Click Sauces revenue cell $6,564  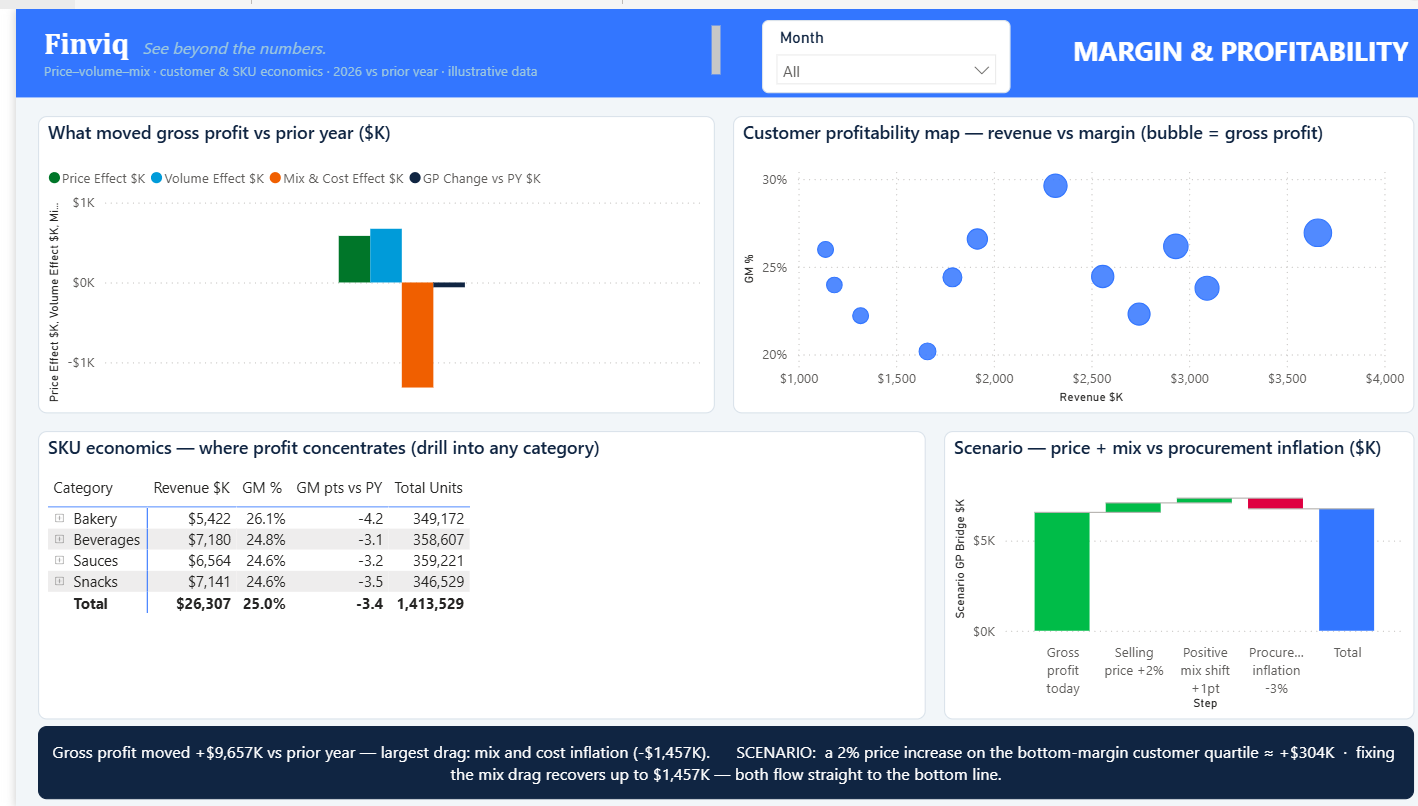[208, 561]
